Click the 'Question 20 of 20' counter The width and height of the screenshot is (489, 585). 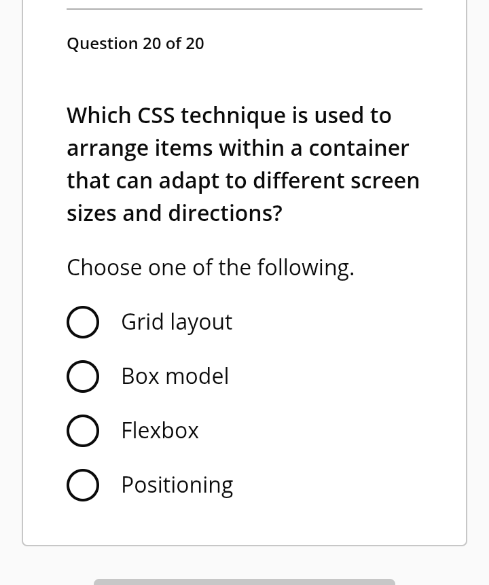coord(135,44)
